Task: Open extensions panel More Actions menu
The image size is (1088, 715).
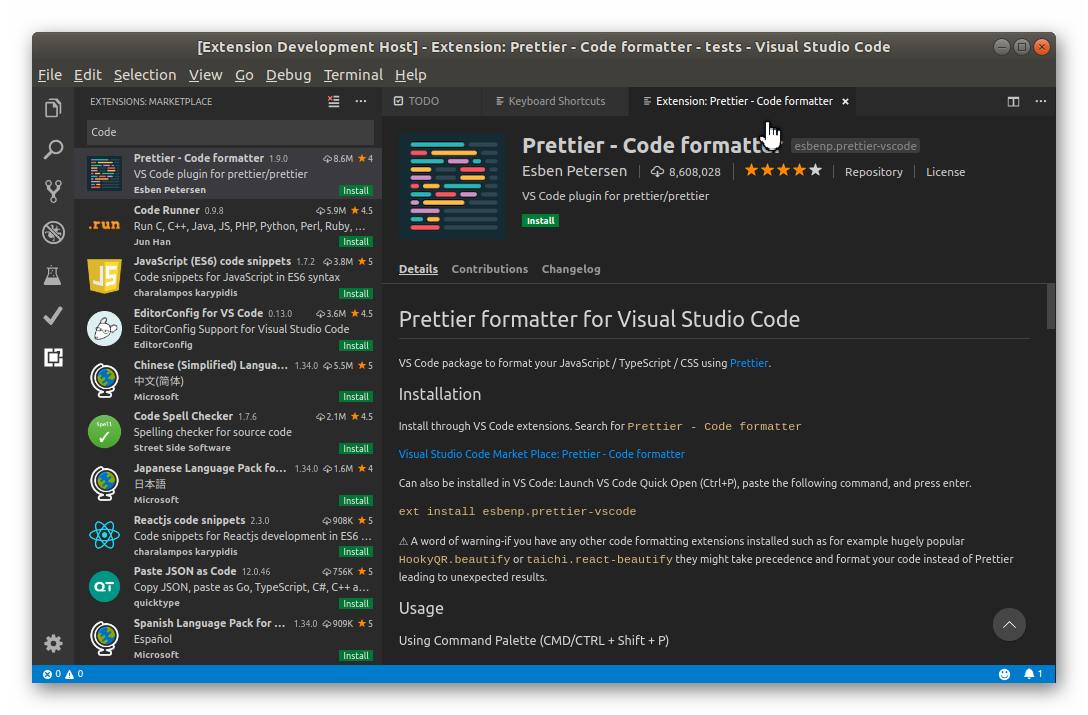Action: click(x=361, y=101)
